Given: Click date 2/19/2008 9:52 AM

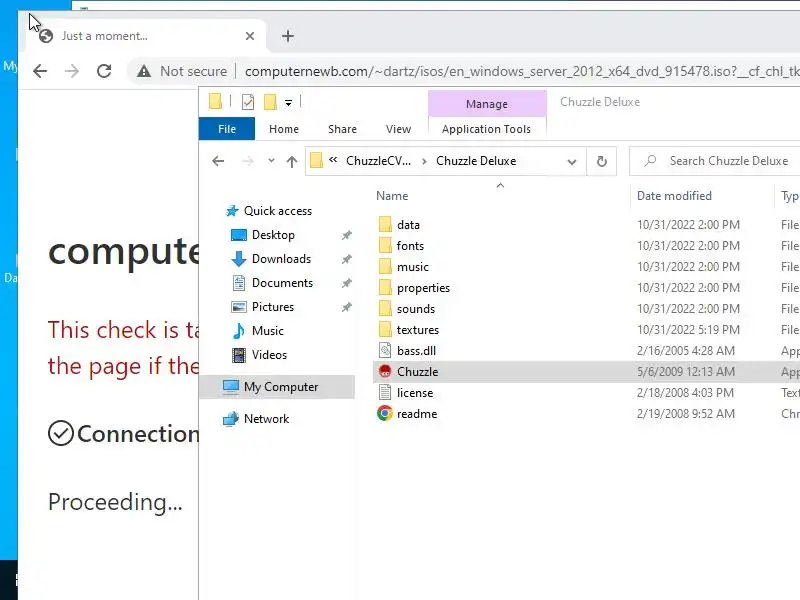Looking at the screenshot, I should (x=685, y=414).
